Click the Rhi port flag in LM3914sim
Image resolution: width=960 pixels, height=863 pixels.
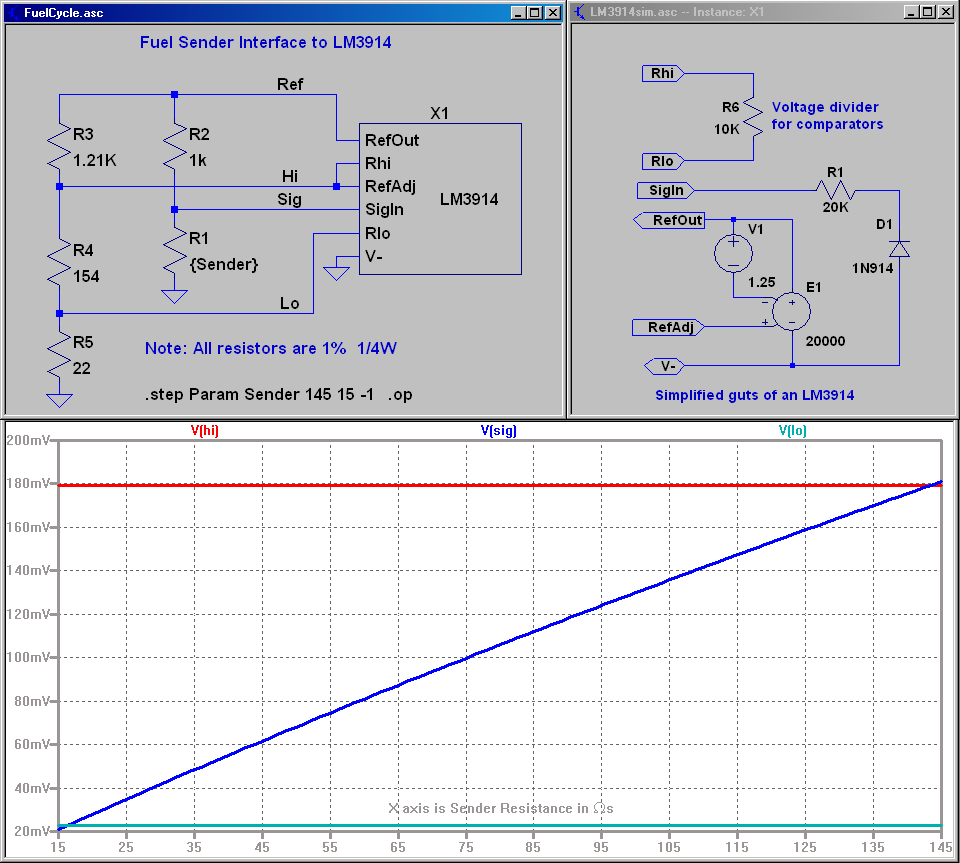click(663, 73)
